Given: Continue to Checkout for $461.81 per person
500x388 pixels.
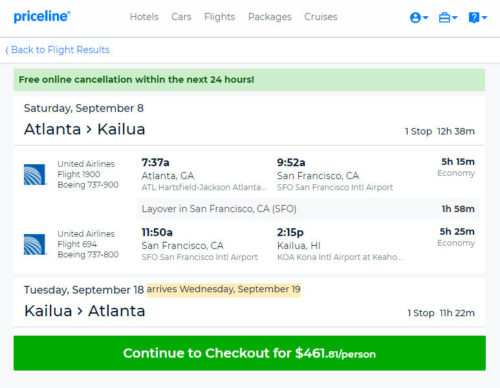Looking at the screenshot, I should pos(250,353).
